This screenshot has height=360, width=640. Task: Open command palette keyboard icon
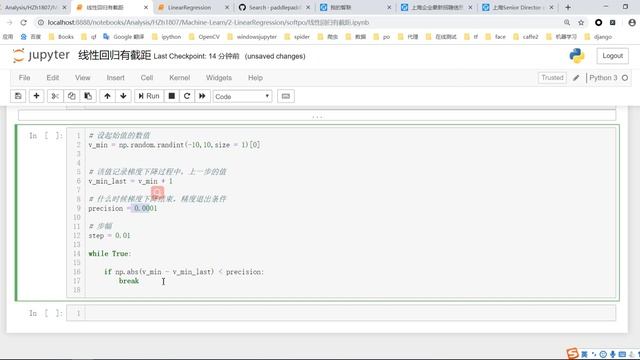click(286, 96)
